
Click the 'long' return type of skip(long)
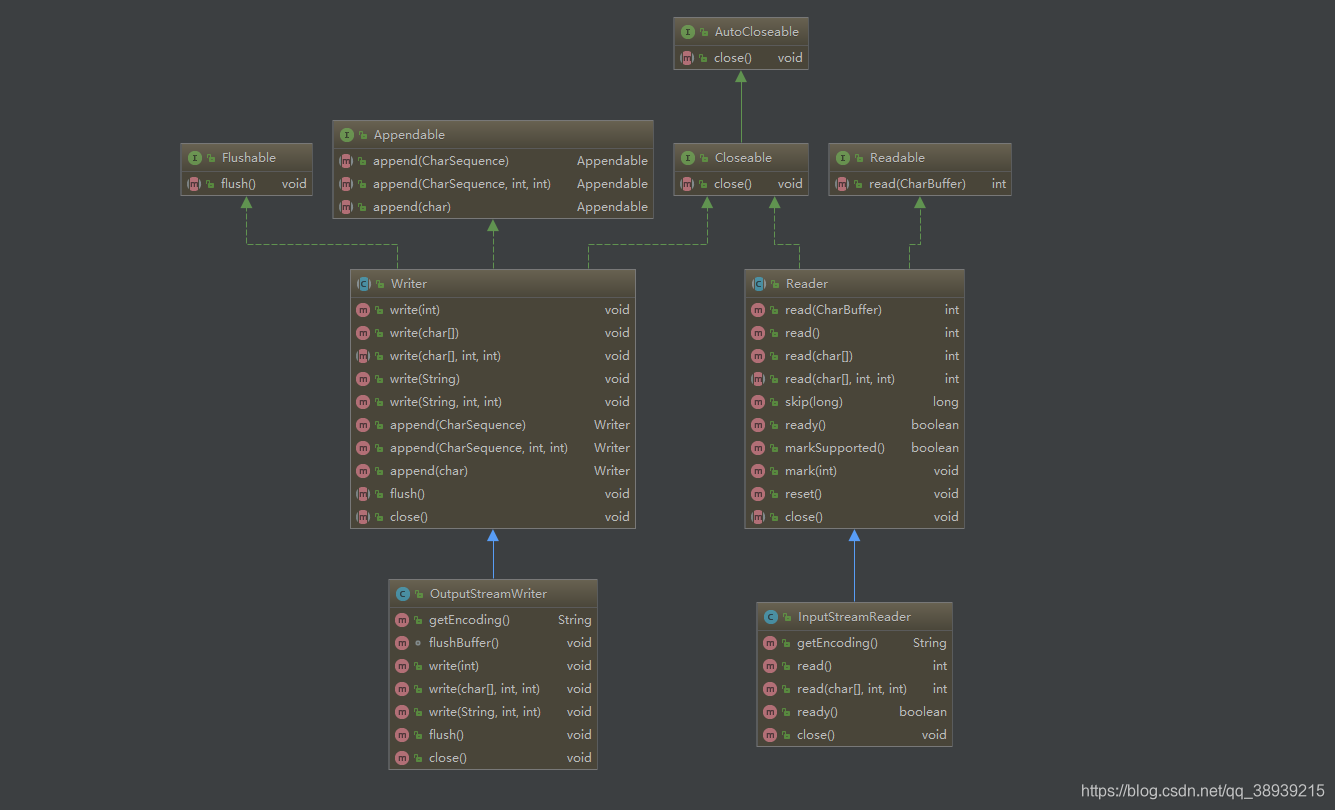pyautogui.click(x=946, y=402)
